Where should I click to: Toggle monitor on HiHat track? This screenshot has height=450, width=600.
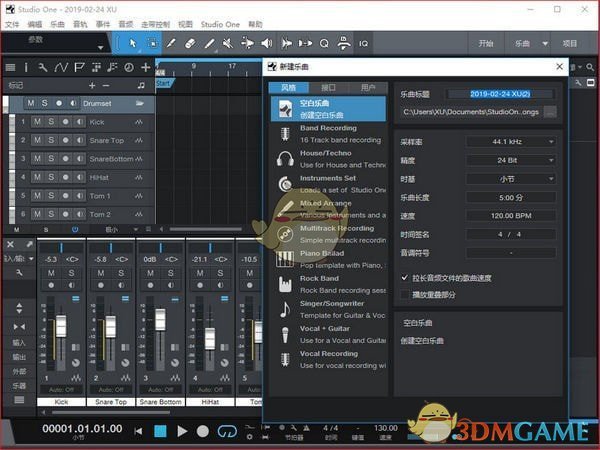80,177
